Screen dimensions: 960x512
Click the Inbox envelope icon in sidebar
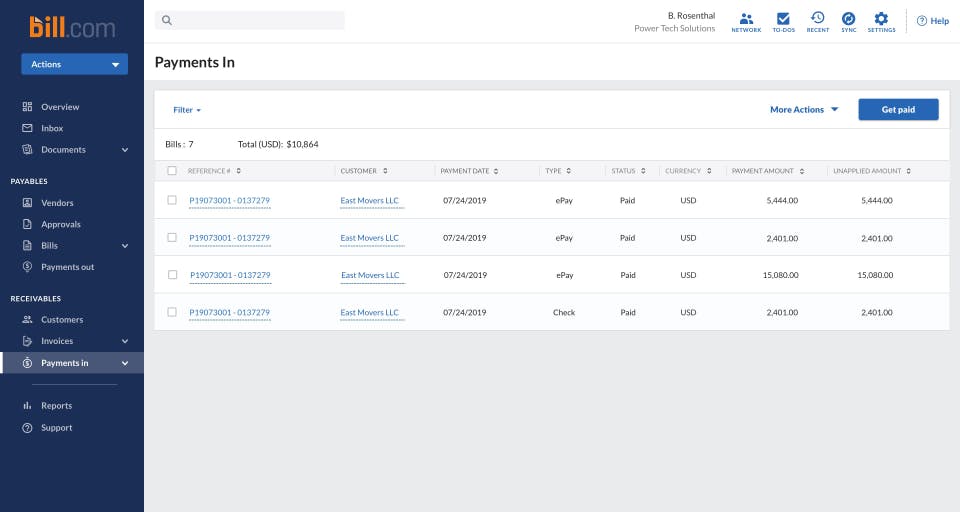click(28, 128)
